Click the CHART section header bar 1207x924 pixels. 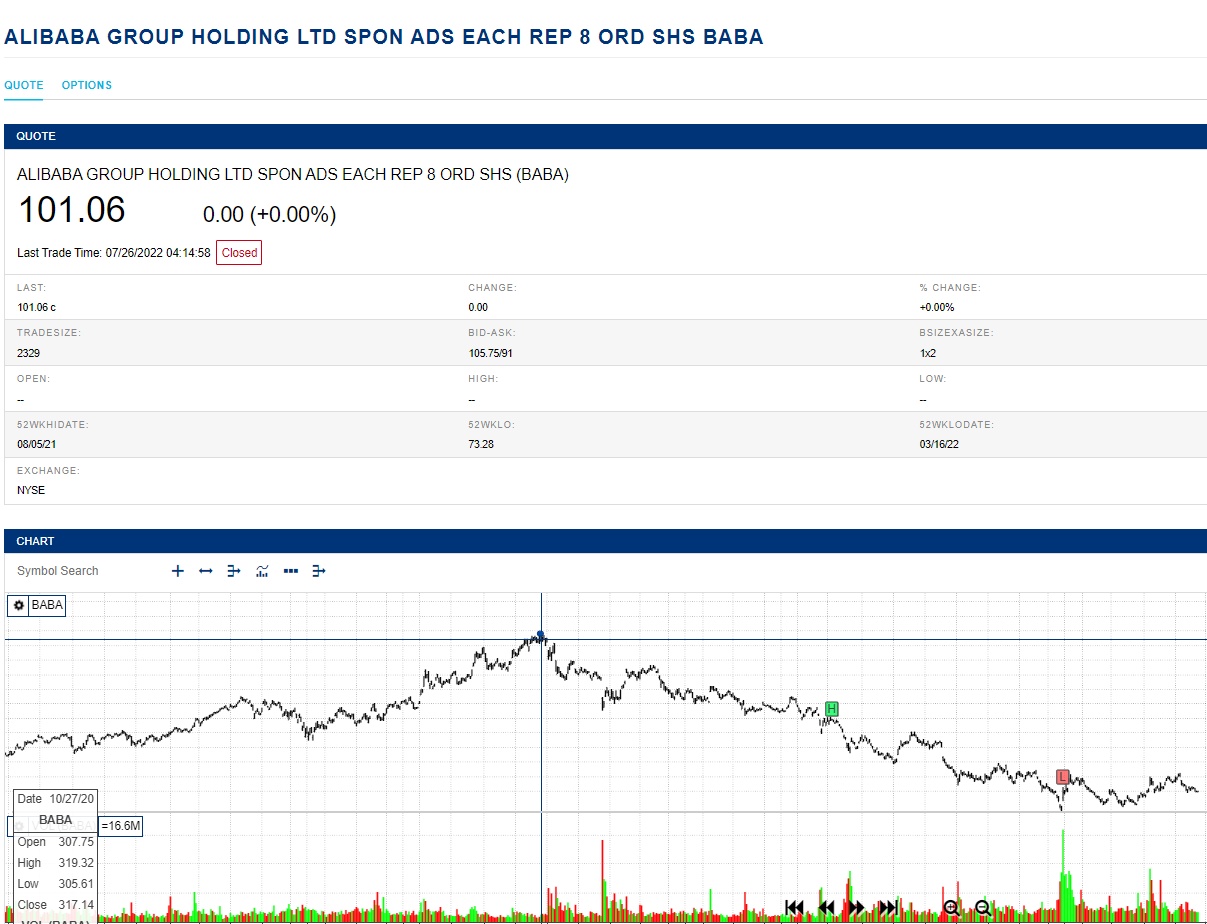(x=605, y=541)
